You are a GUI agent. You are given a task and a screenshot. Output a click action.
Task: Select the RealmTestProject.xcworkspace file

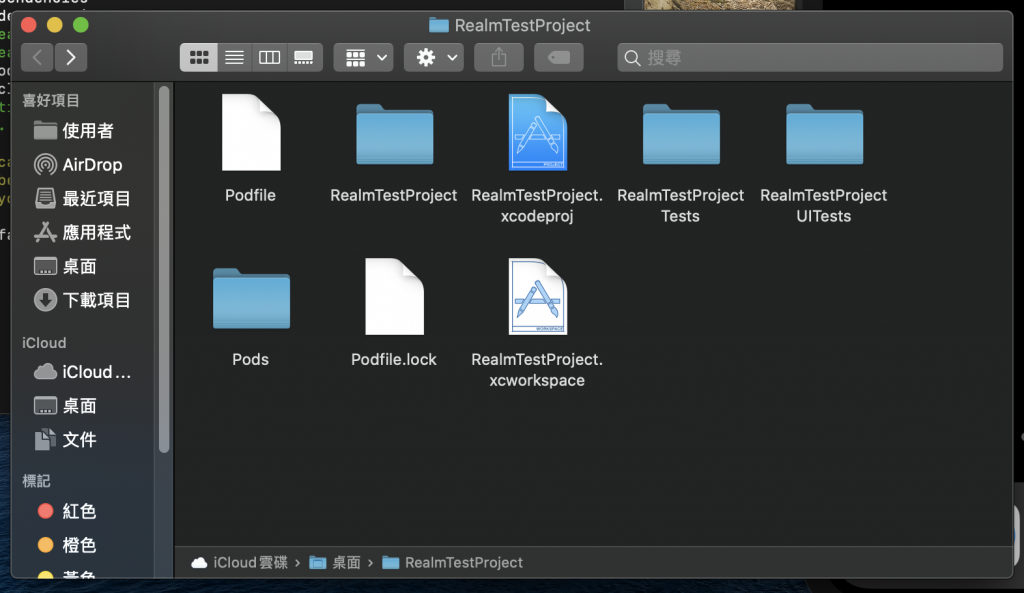[537, 296]
